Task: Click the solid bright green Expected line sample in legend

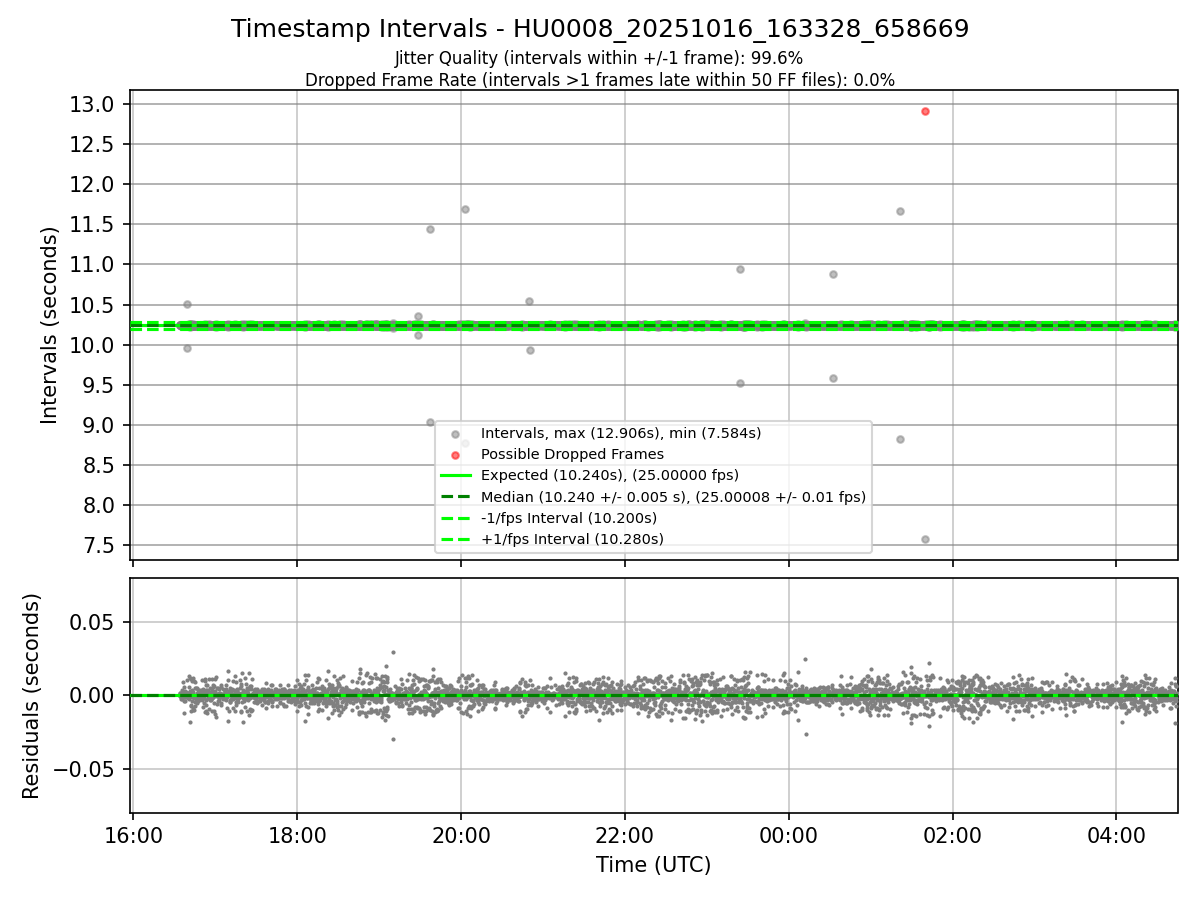Action: pyautogui.click(x=455, y=475)
